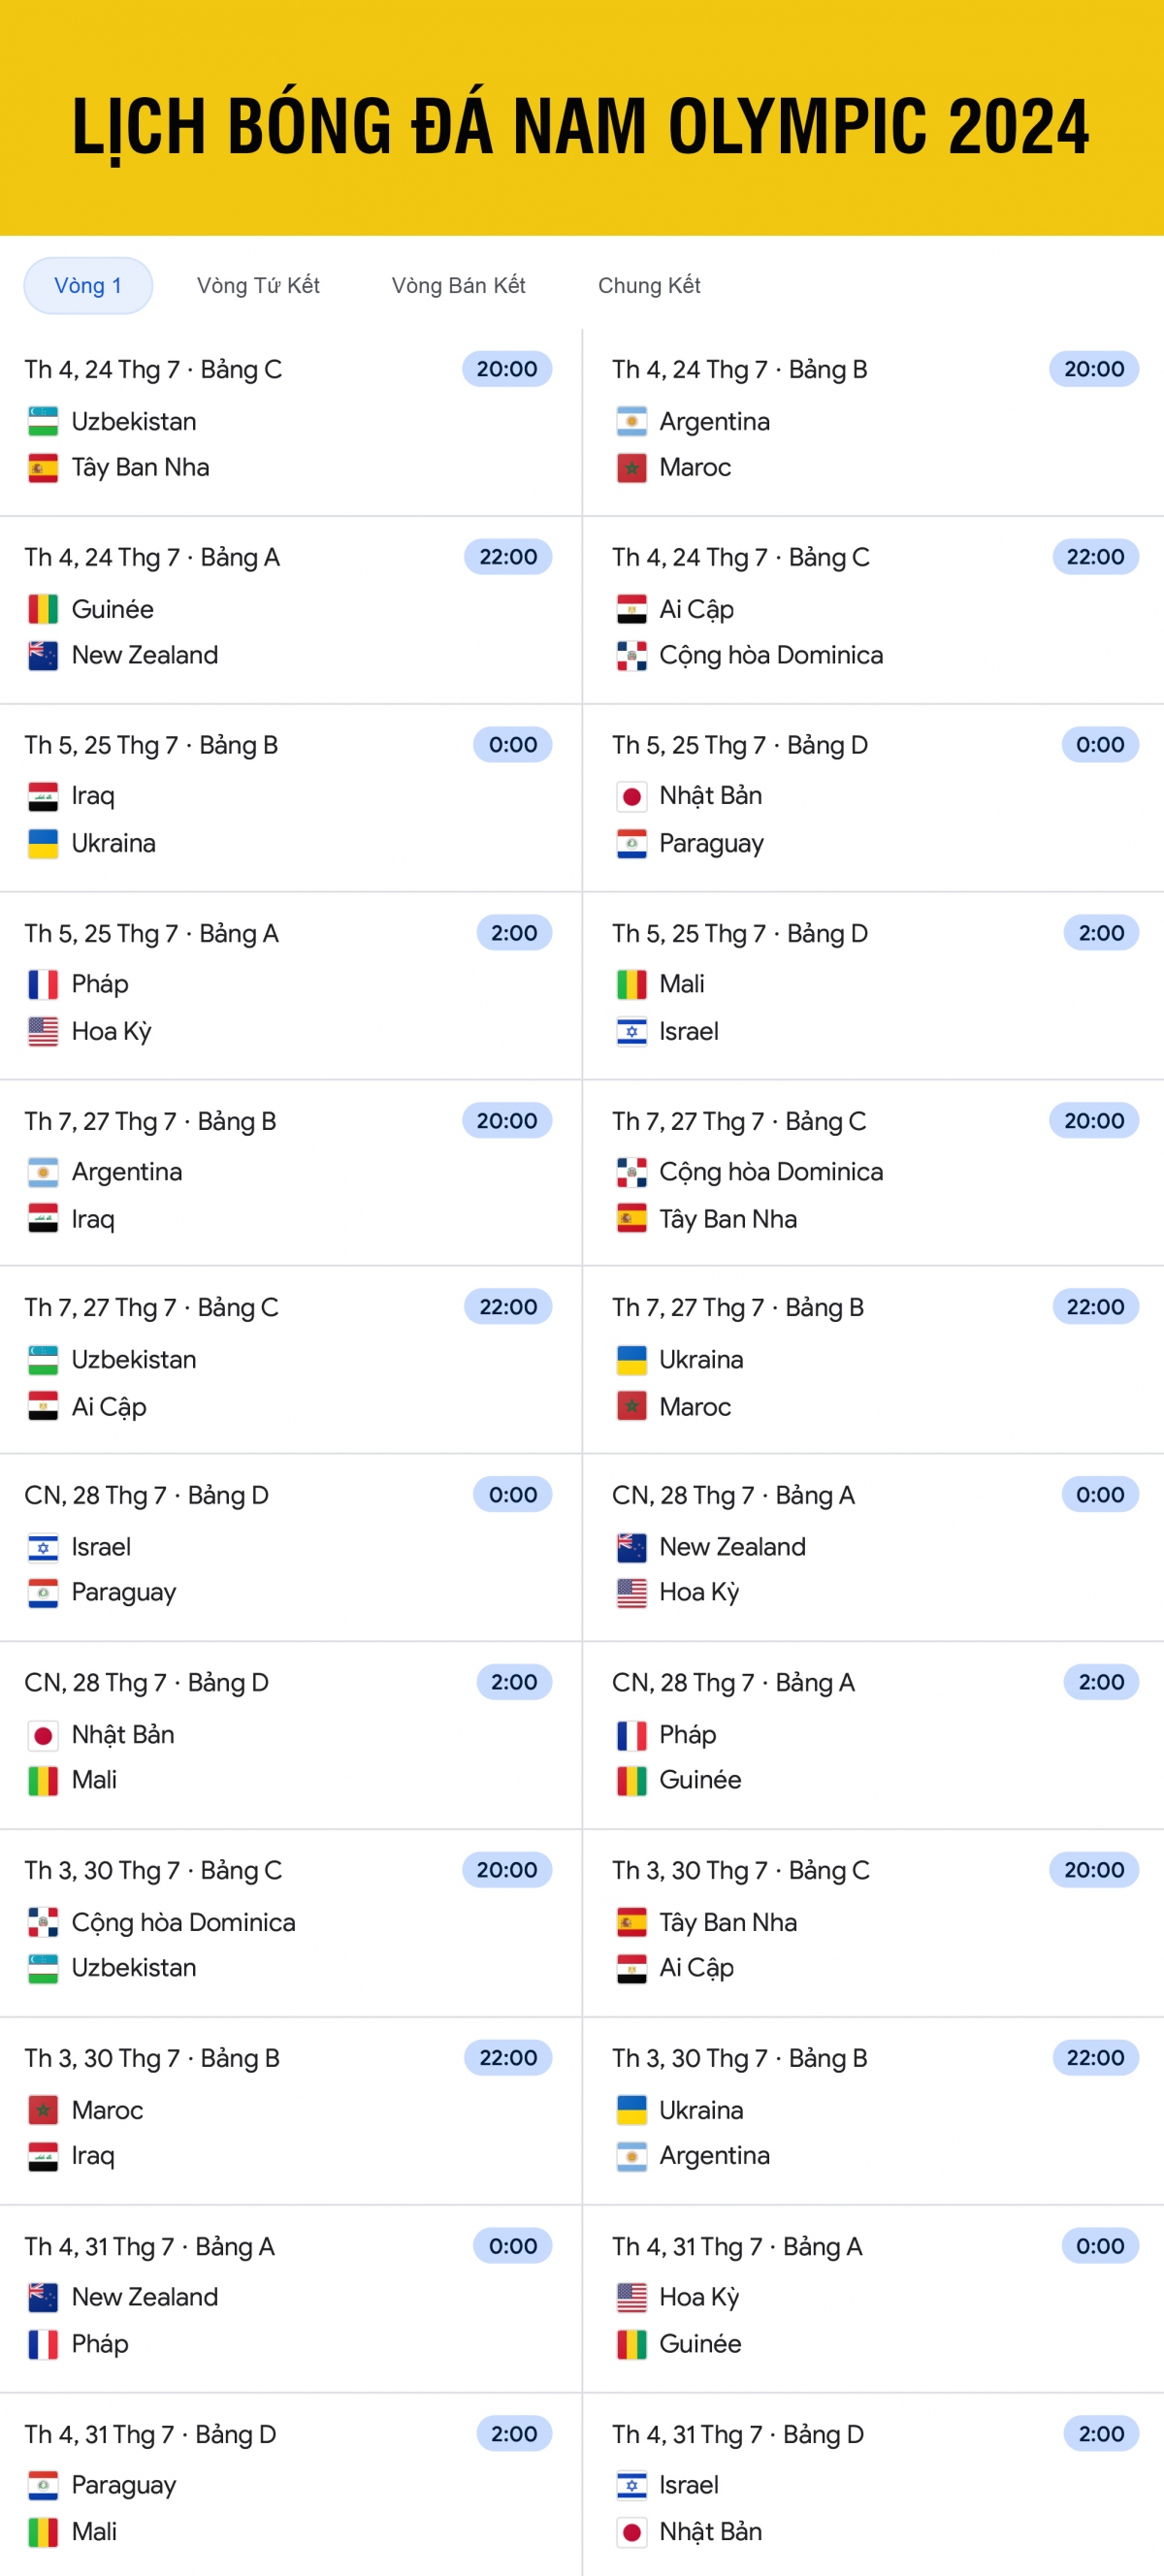Open the Vòng Bán Kết tab

coord(458,286)
